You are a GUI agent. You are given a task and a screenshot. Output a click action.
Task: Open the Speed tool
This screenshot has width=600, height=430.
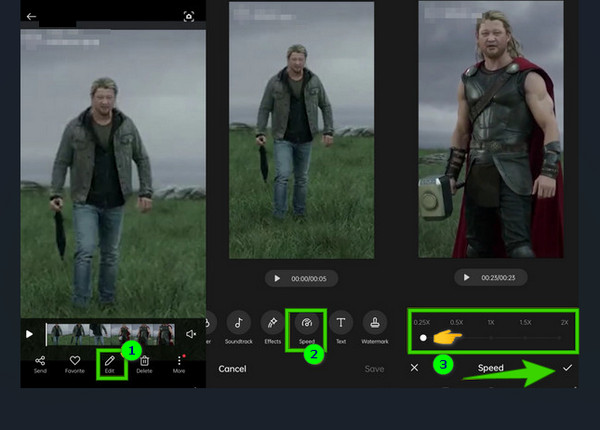(307, 328)
